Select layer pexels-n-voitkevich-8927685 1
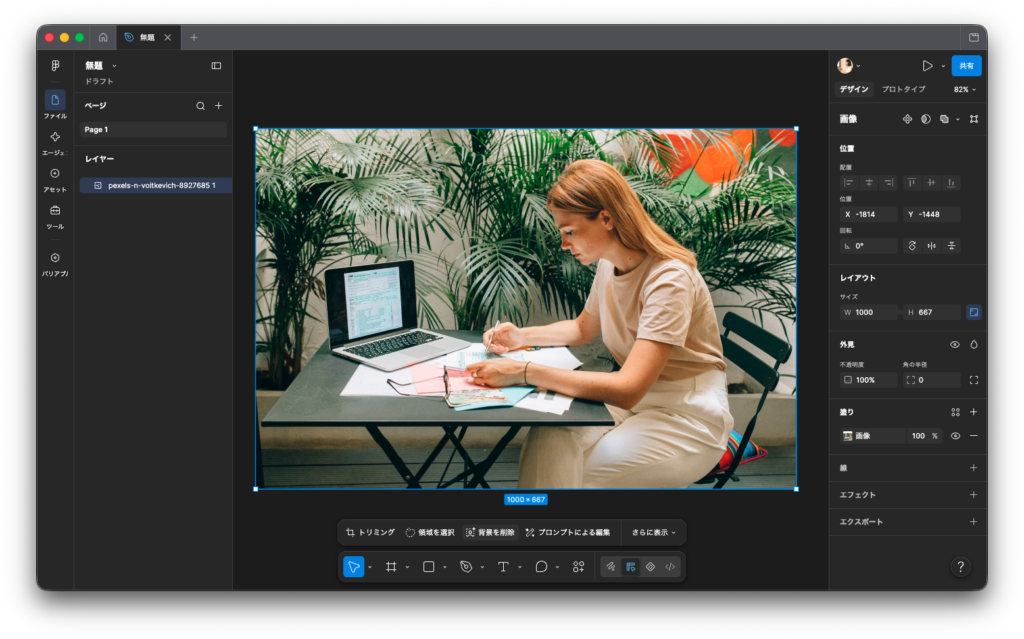 pos(155,186)
